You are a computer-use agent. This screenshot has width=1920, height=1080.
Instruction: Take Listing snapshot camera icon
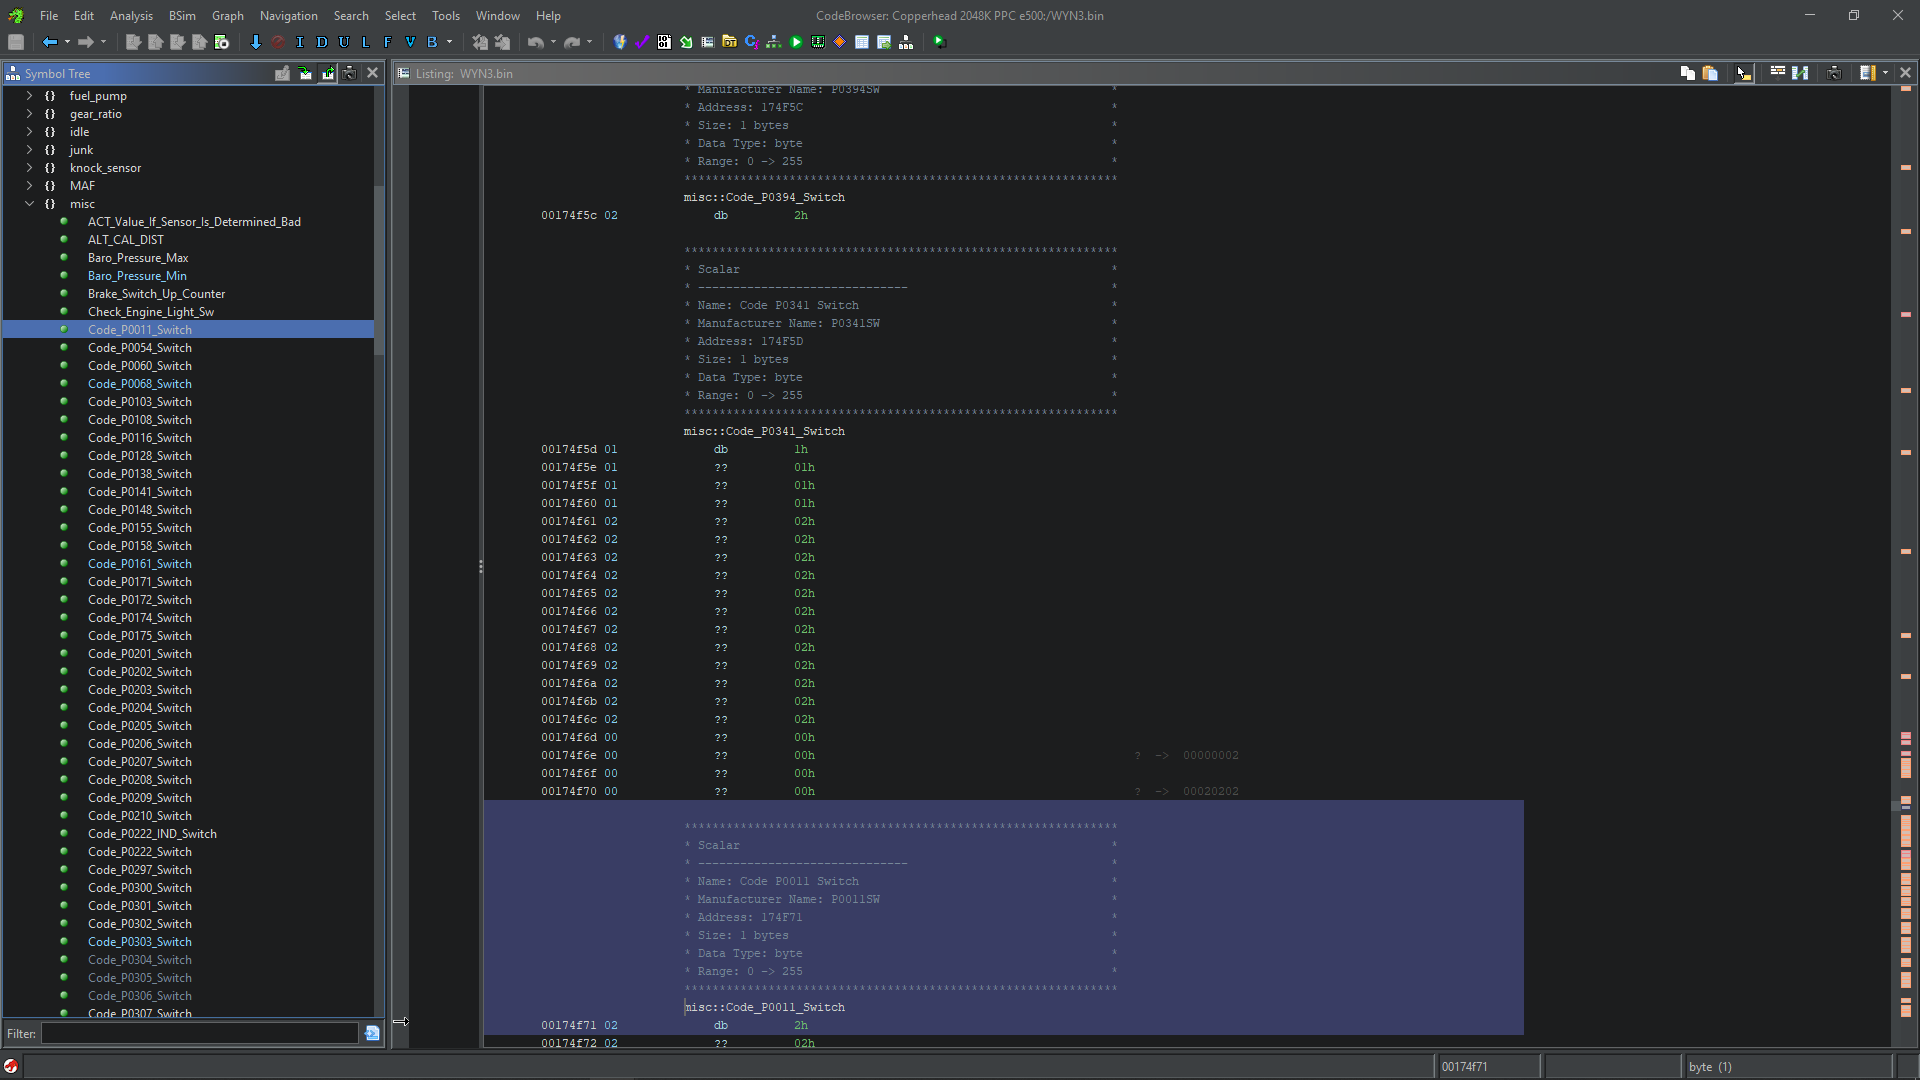pos(1834,73)
